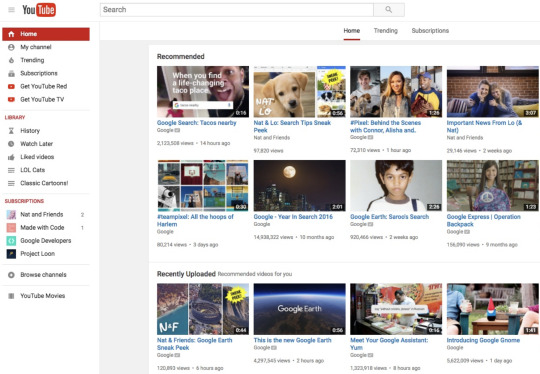Open Introducing Google Gnome title
Viewport: 540px width, 374px height.
tap(483, 340)
